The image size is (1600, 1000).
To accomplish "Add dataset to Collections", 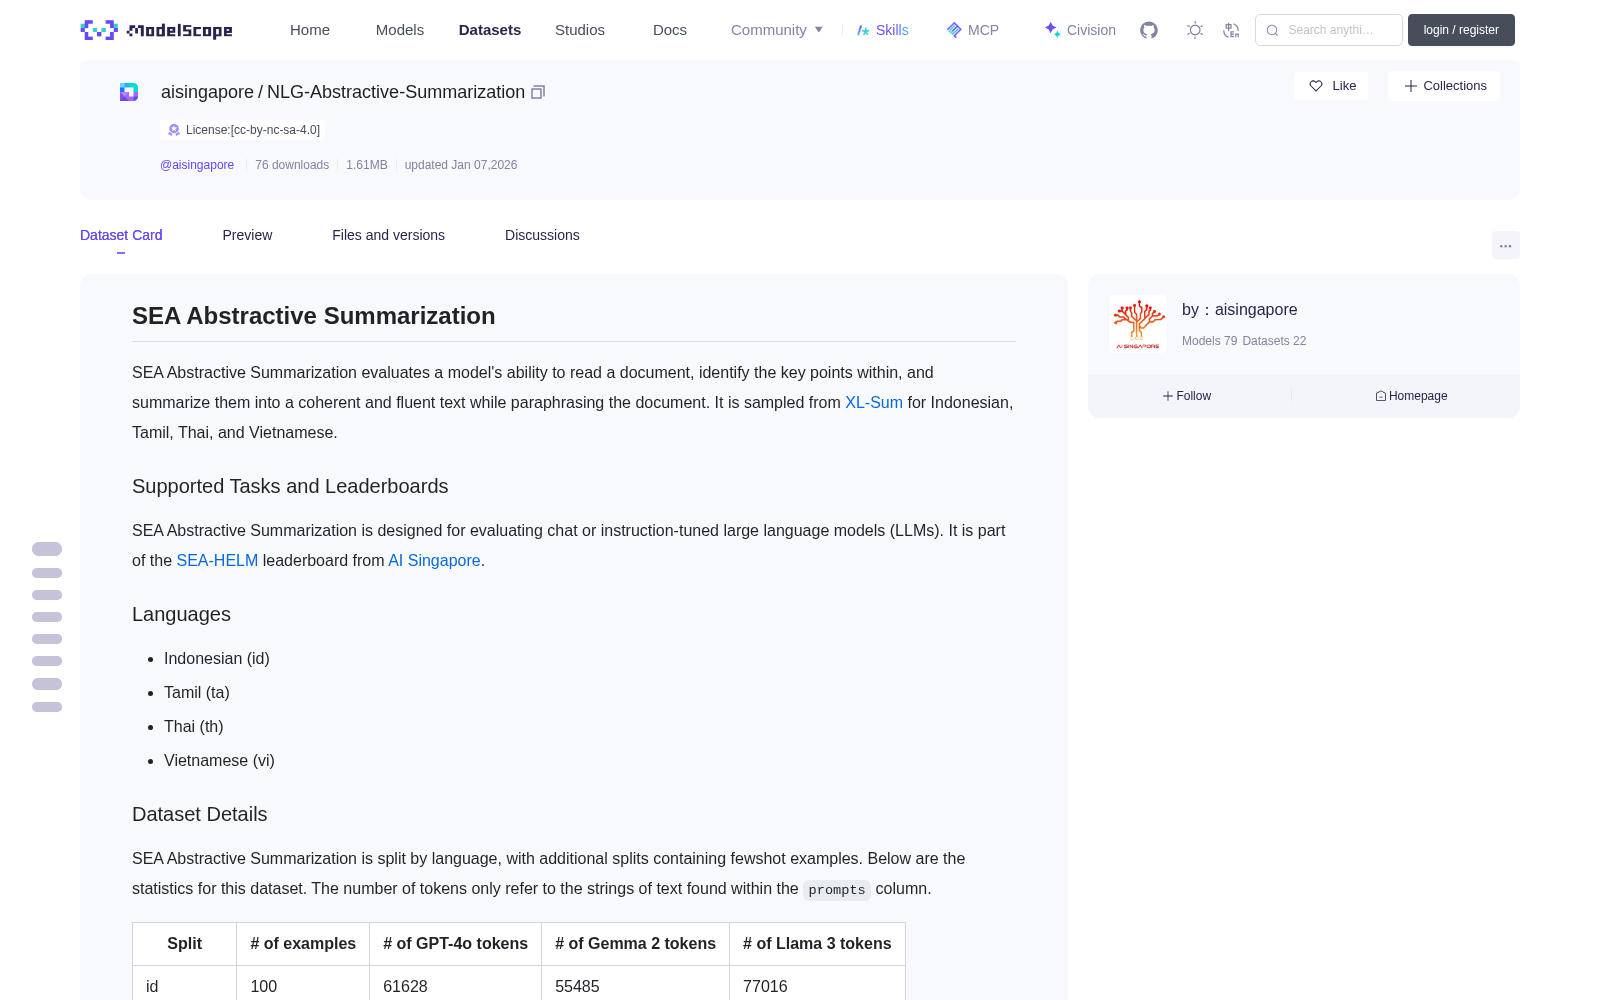I will (1444, 86).
